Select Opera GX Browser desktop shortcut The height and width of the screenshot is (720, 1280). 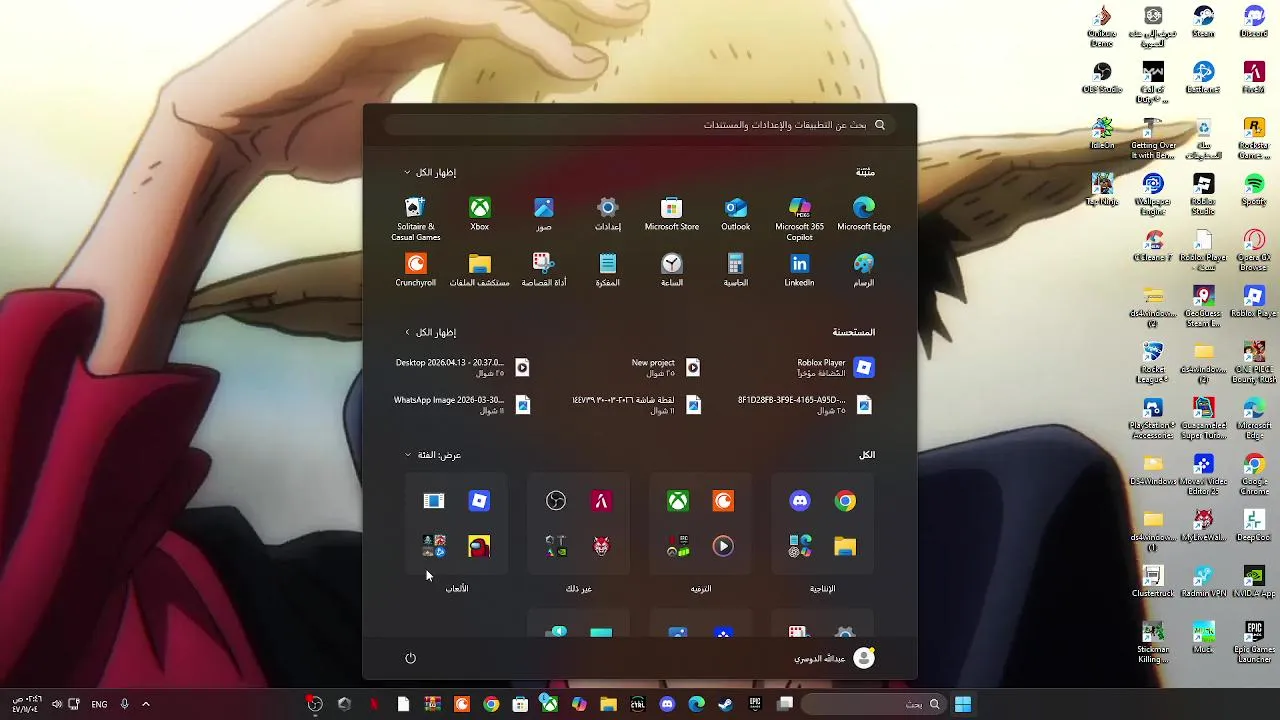[1254, 250]
